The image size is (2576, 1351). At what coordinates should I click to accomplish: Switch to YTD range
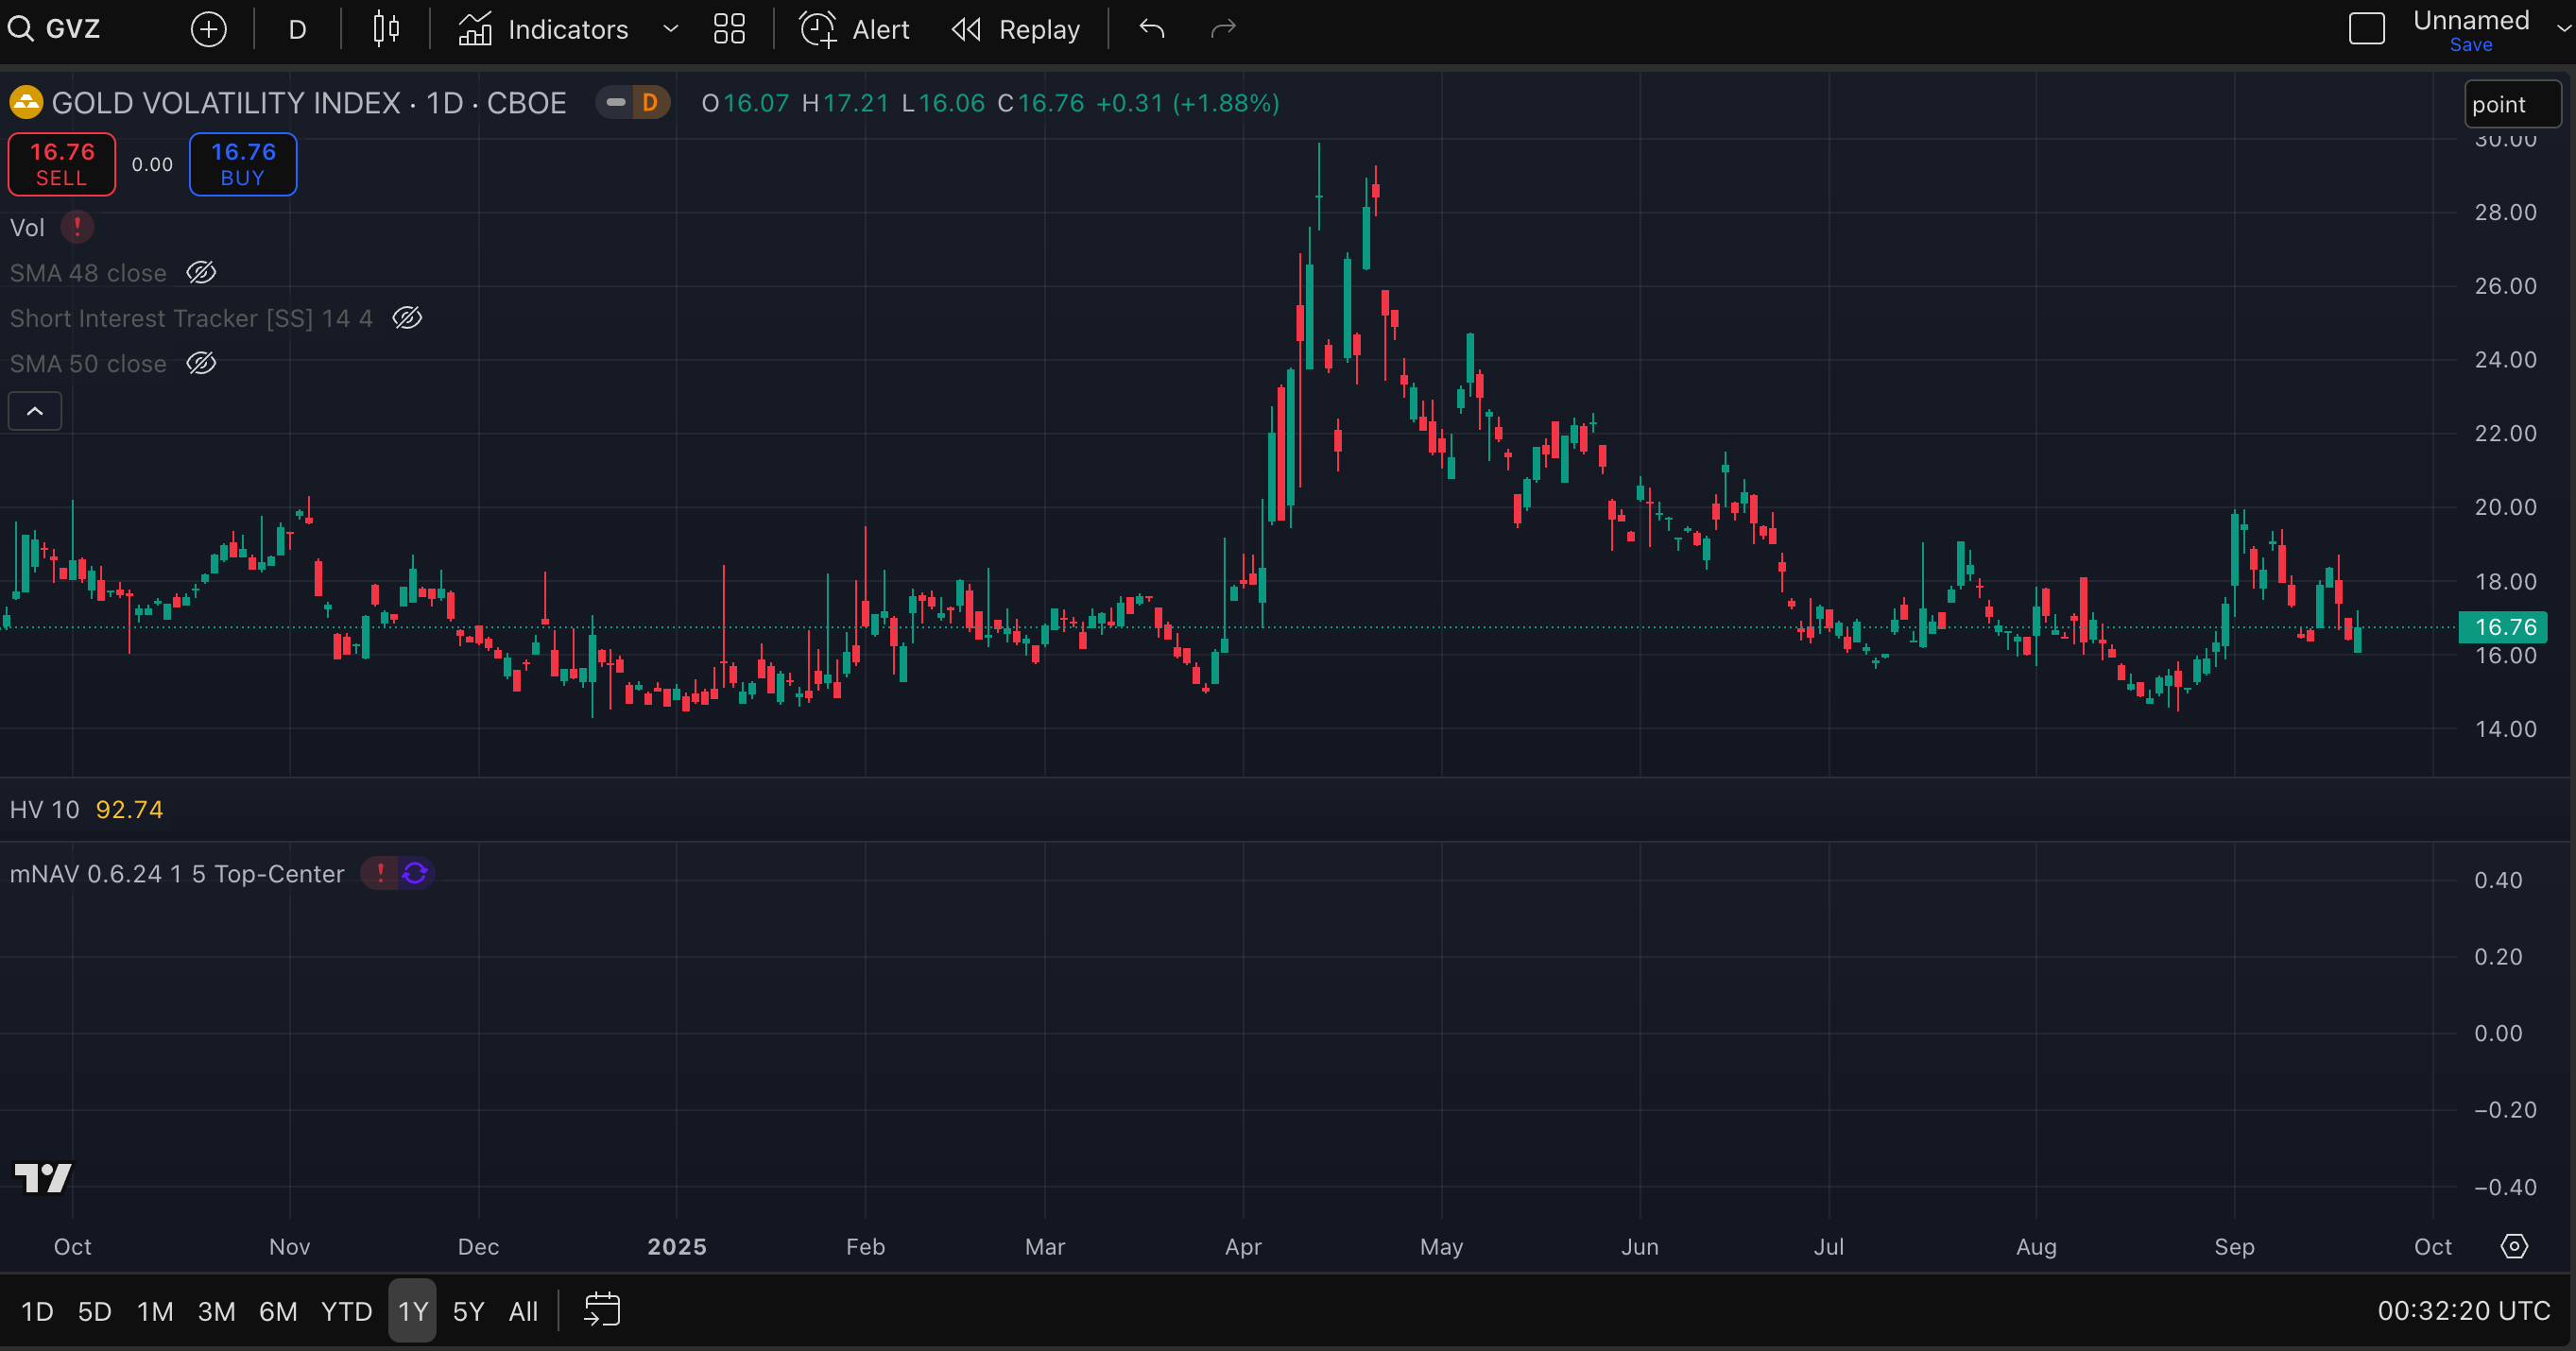pyautogui.click(x=346, y=1311)
